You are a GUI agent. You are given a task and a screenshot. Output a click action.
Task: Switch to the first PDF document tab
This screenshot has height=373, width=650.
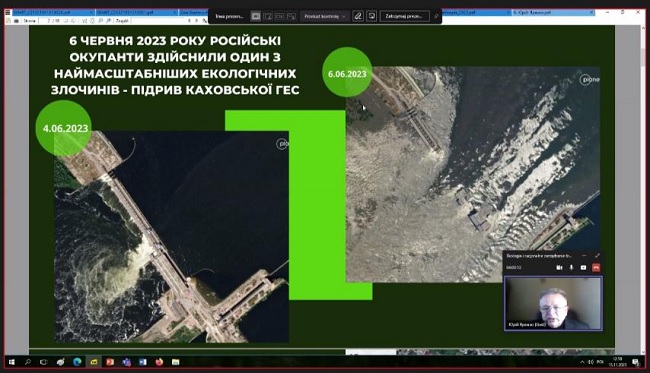point(53,12)
